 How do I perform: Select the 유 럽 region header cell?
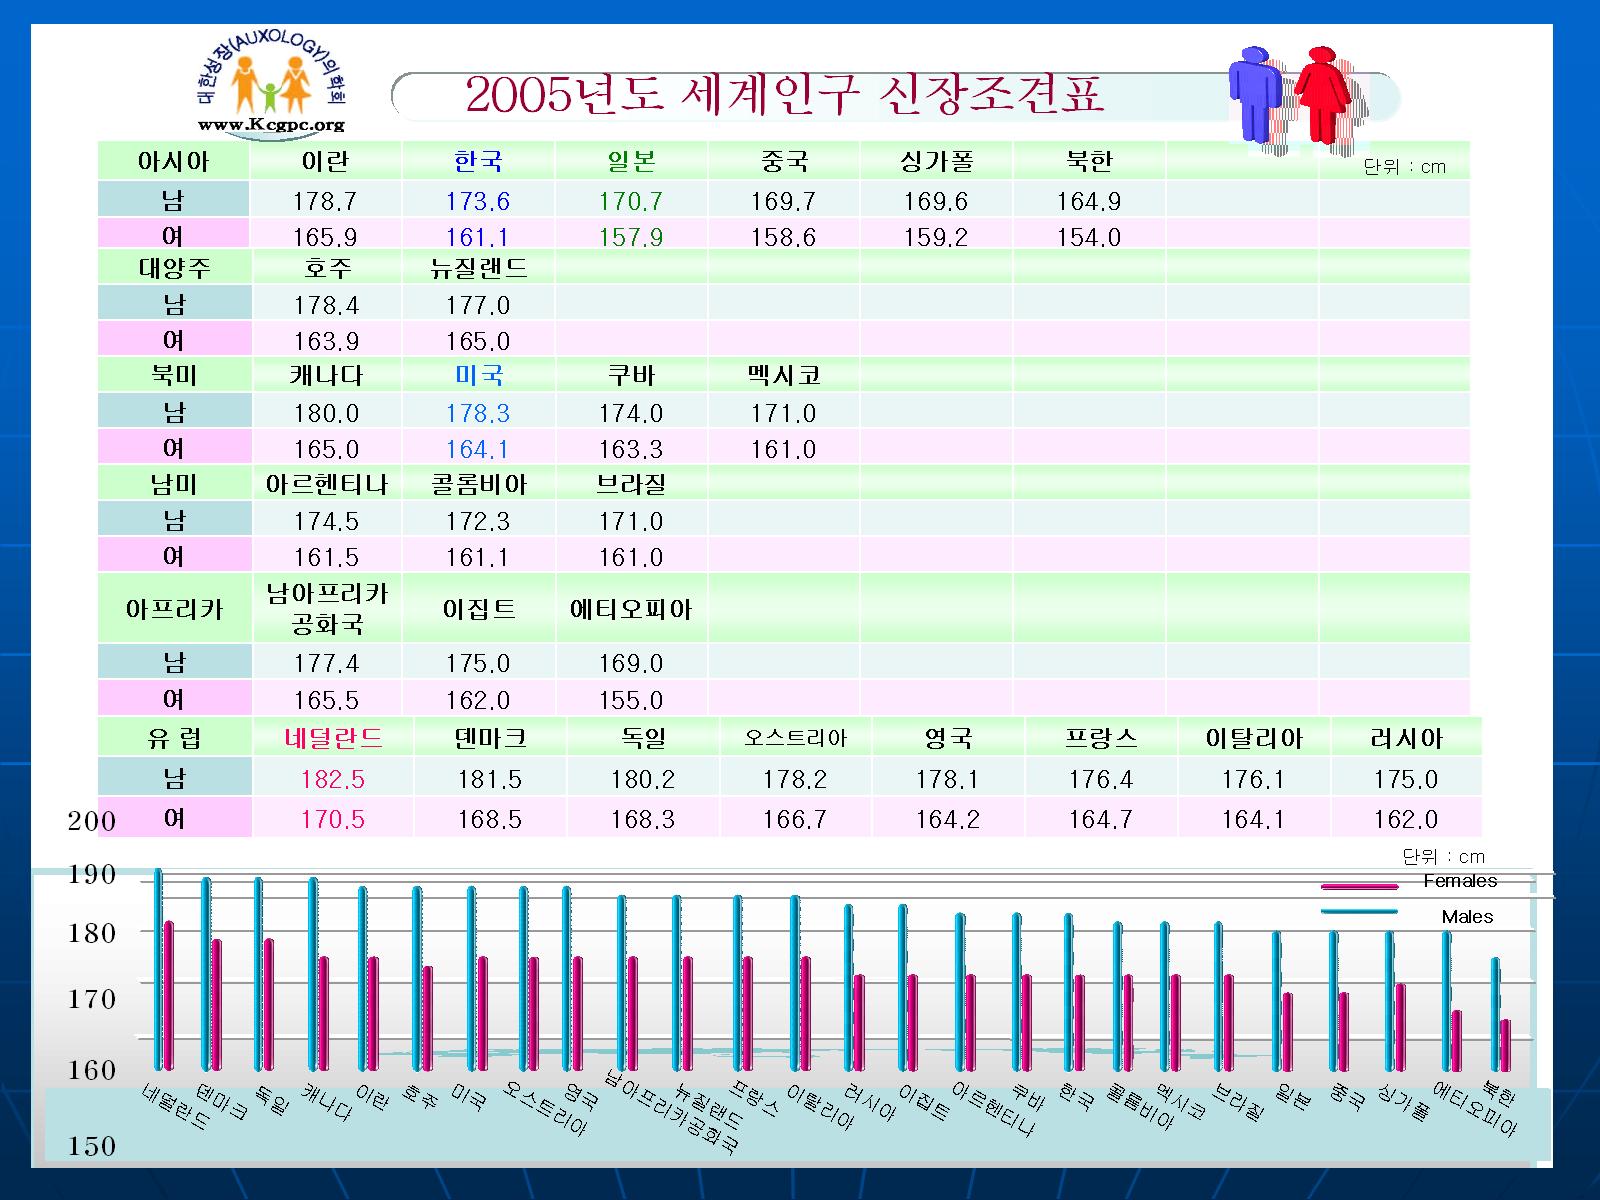(x=174, y=738)
